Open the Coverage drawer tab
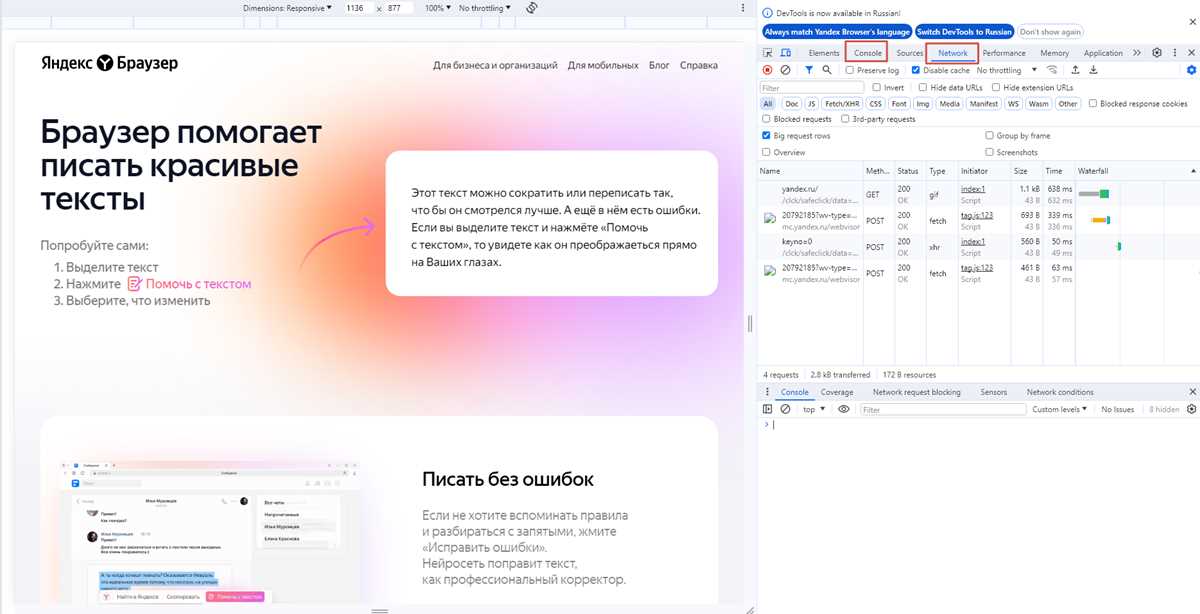The image size is (1200, 614). tap(837, 392)
